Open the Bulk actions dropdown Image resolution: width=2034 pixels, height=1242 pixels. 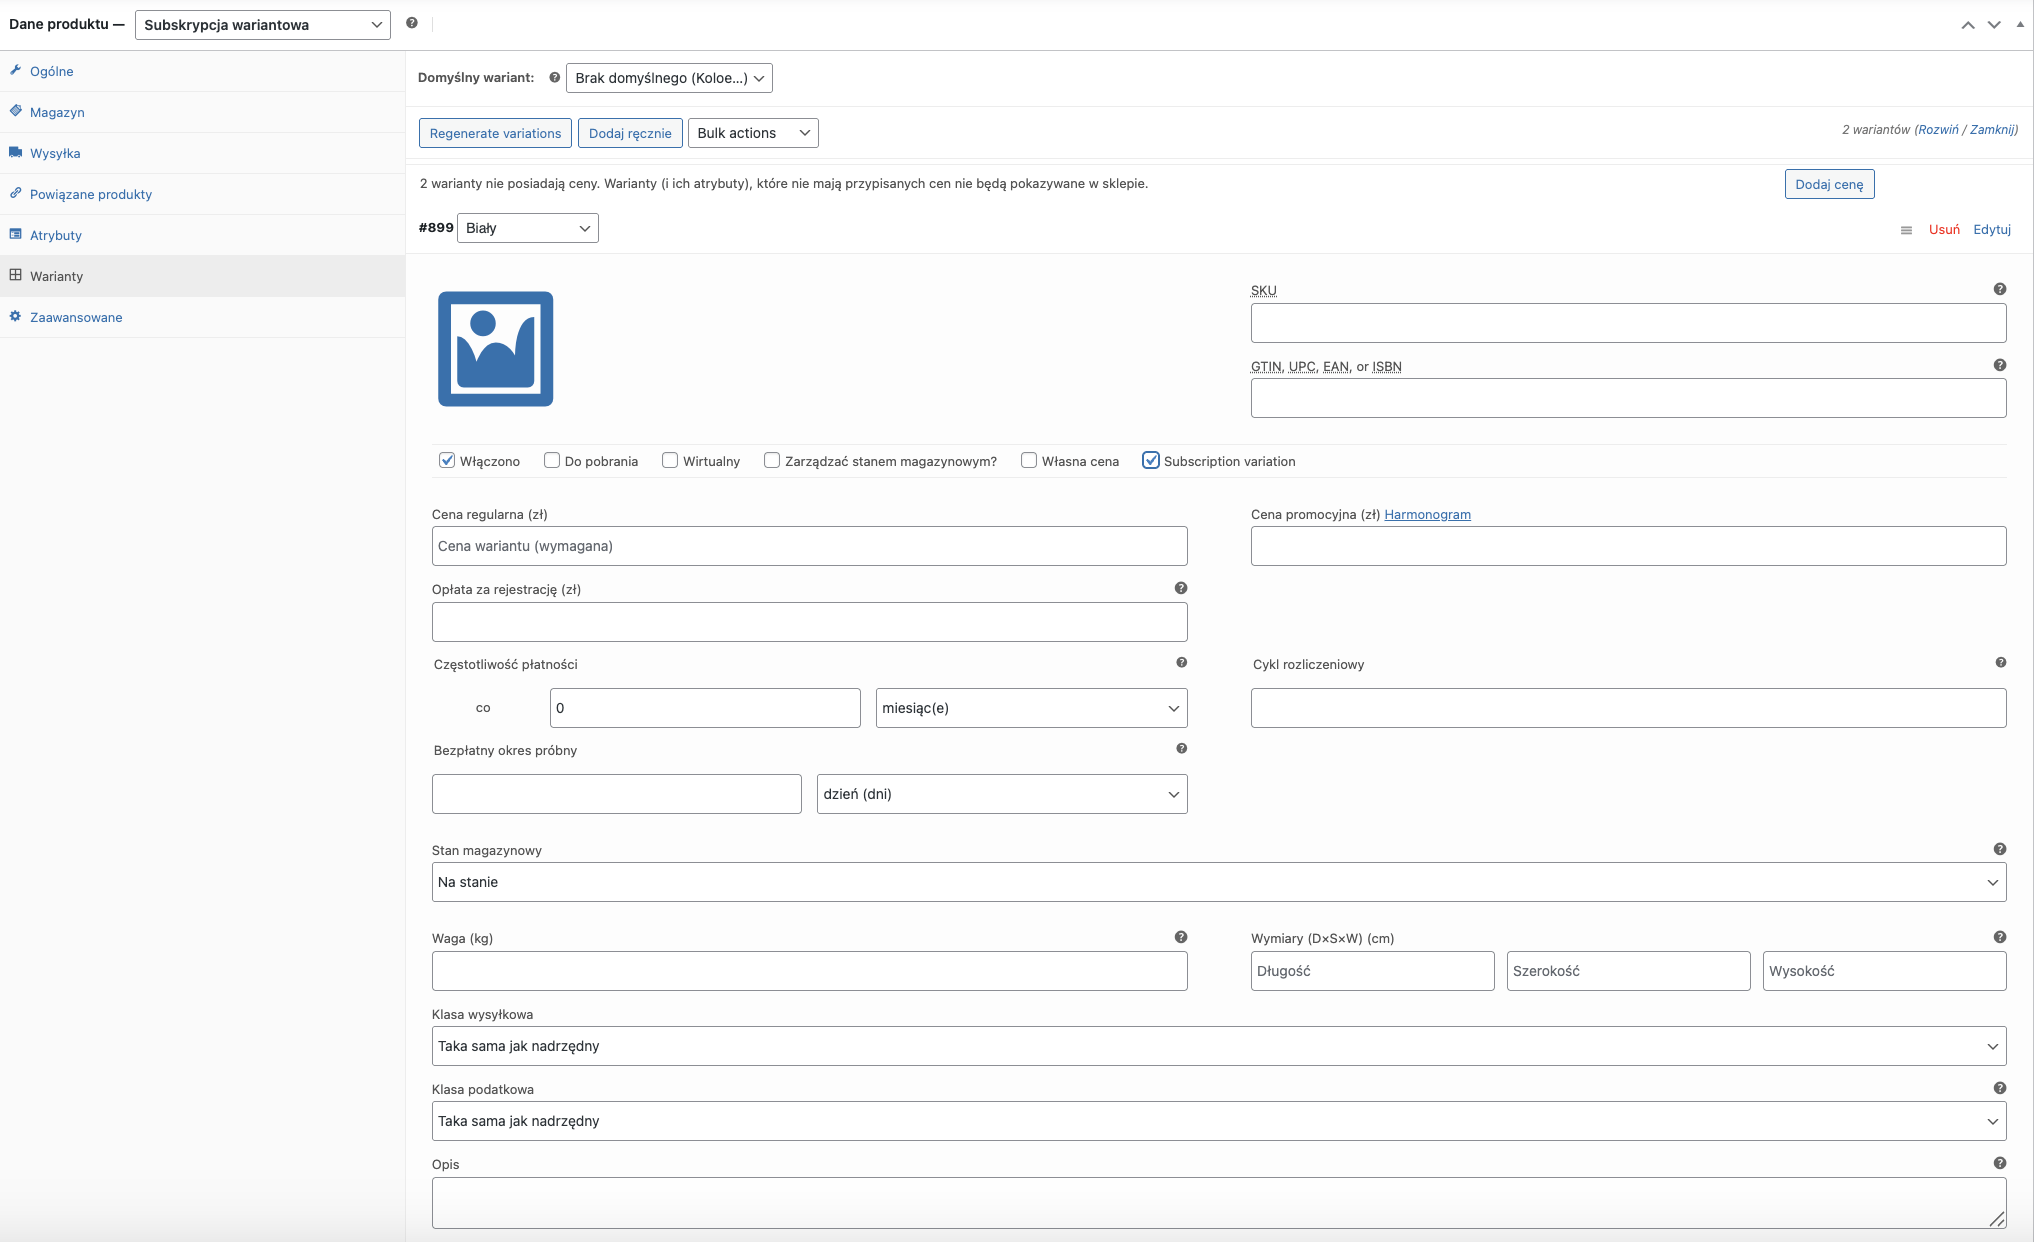pos(753,133)
